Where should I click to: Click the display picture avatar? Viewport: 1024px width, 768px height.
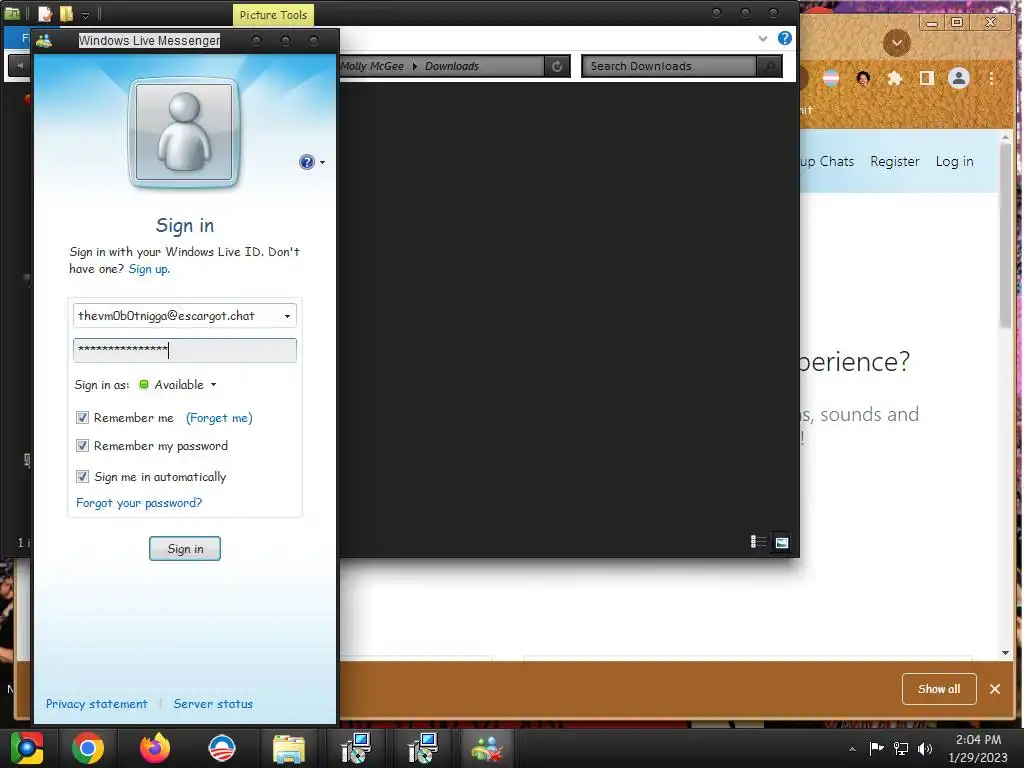coord(184,133)
